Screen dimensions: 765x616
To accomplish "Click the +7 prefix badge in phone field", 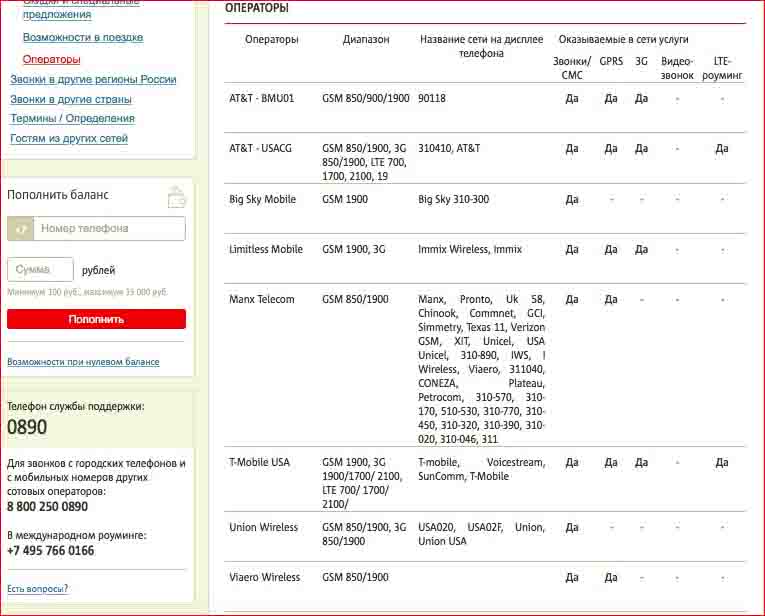I will [21, 229].
